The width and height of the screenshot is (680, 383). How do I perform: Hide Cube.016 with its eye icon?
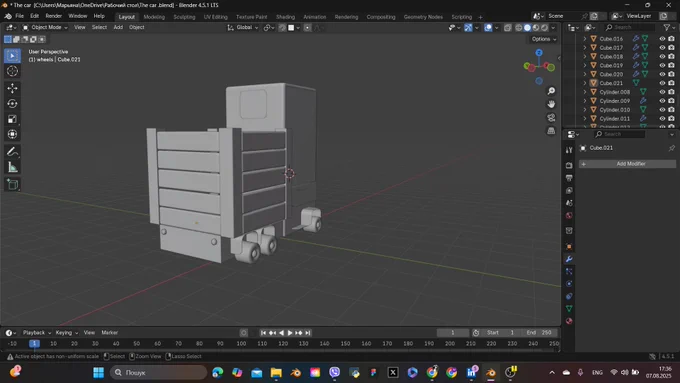pyautogui.click(x=662, y=39)
